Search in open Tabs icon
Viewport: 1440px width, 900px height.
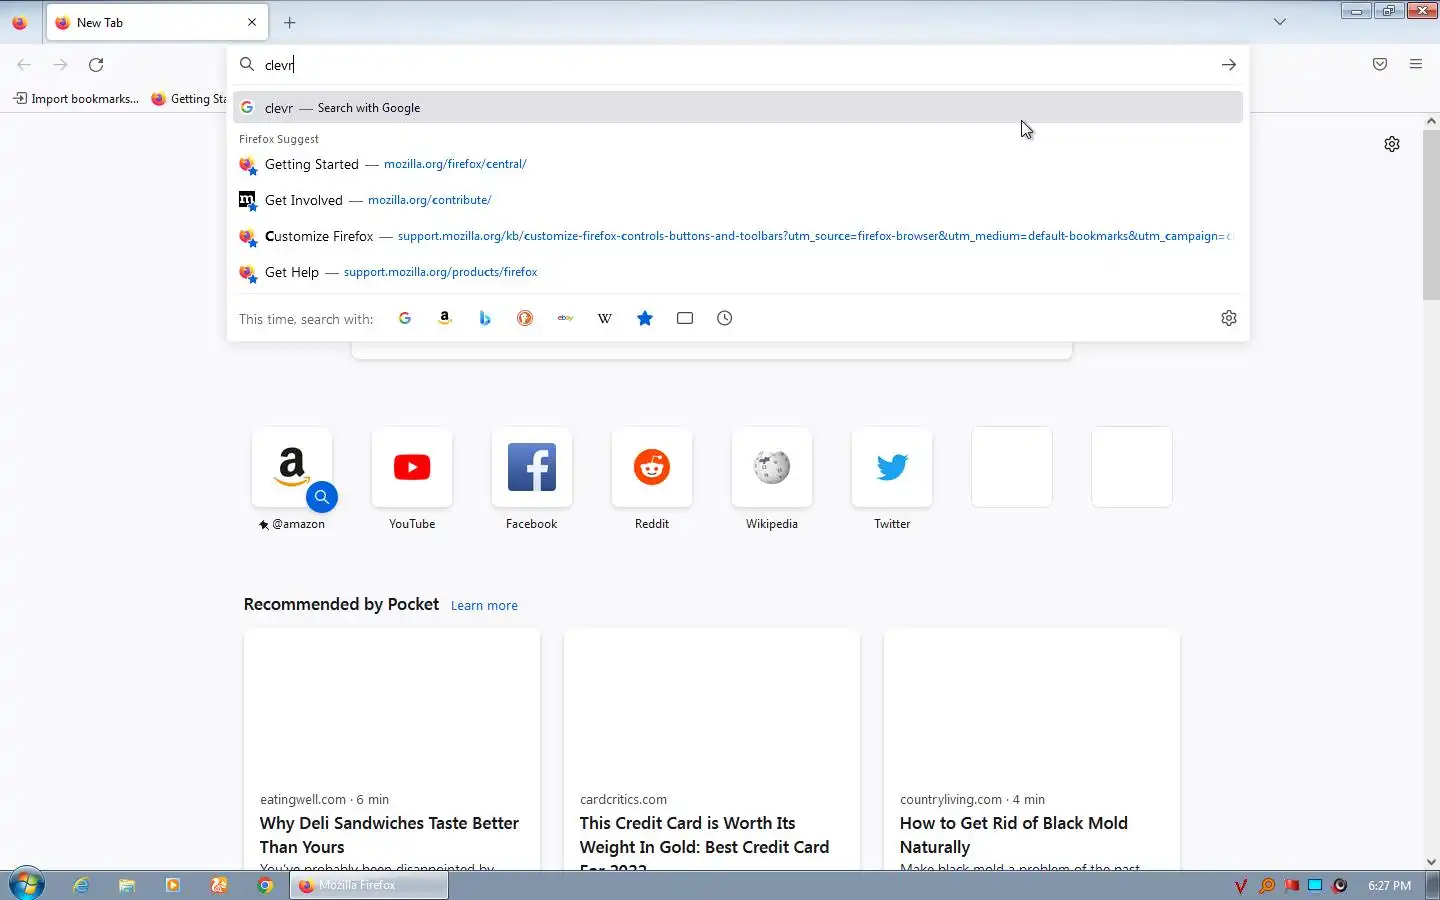(x=685, y=318)
